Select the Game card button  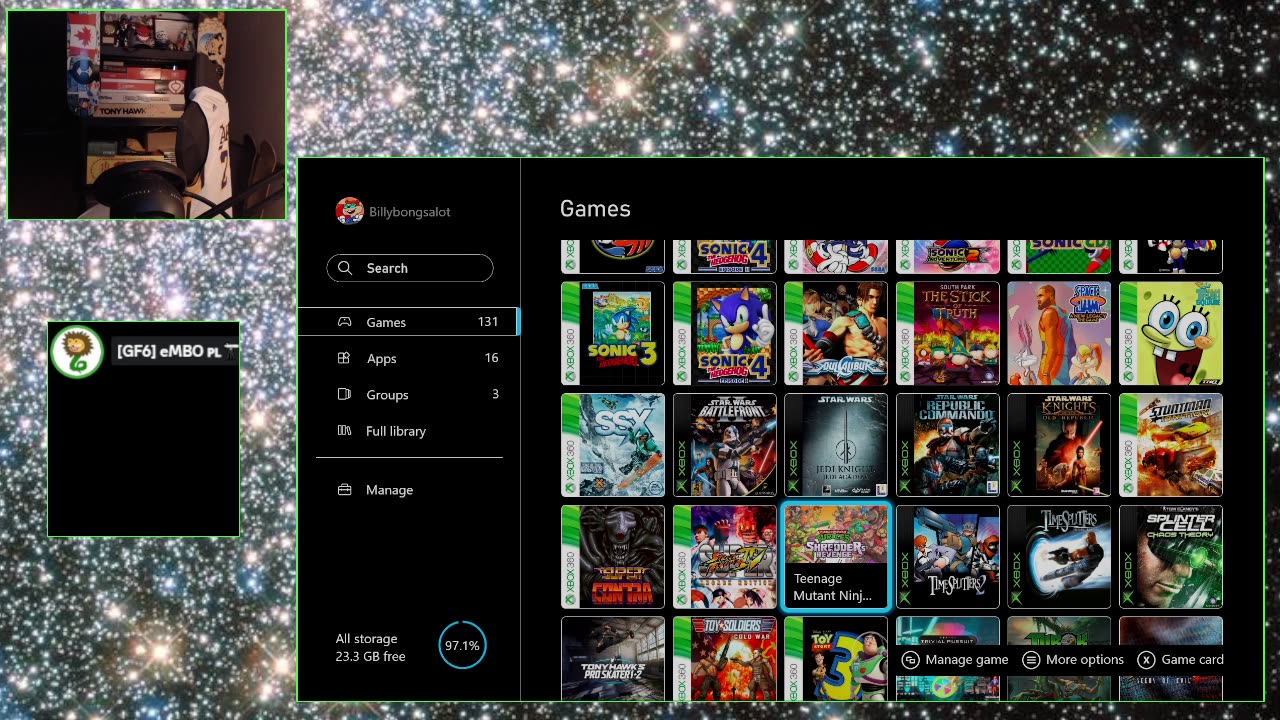[x=1181, y=660]
